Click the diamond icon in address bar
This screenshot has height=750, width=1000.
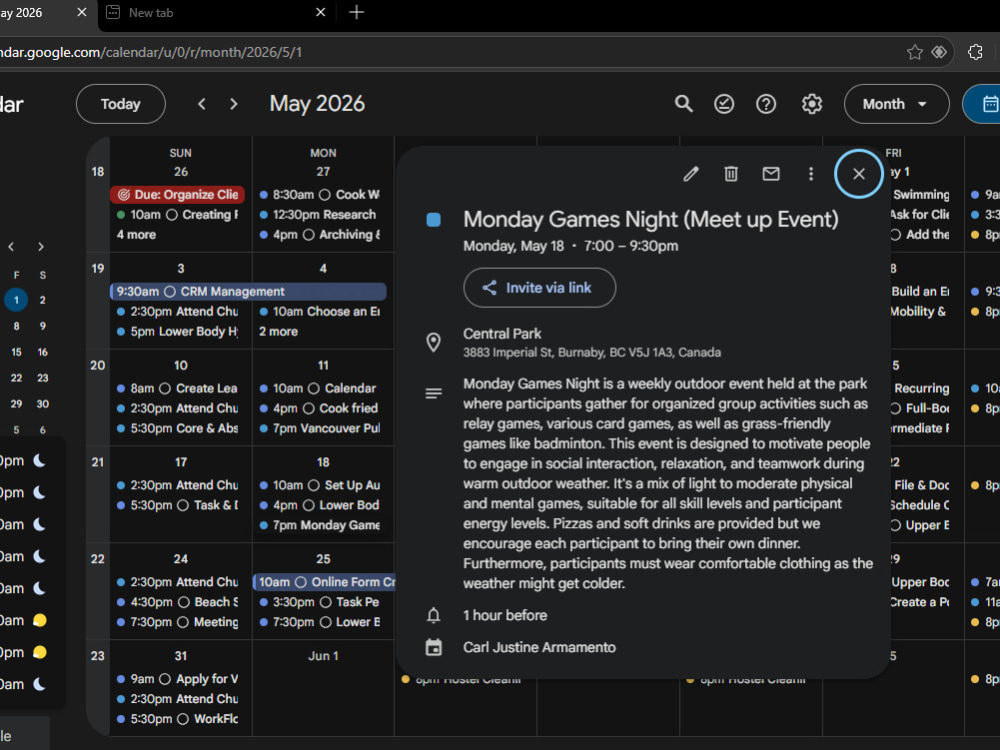[939, 52]
